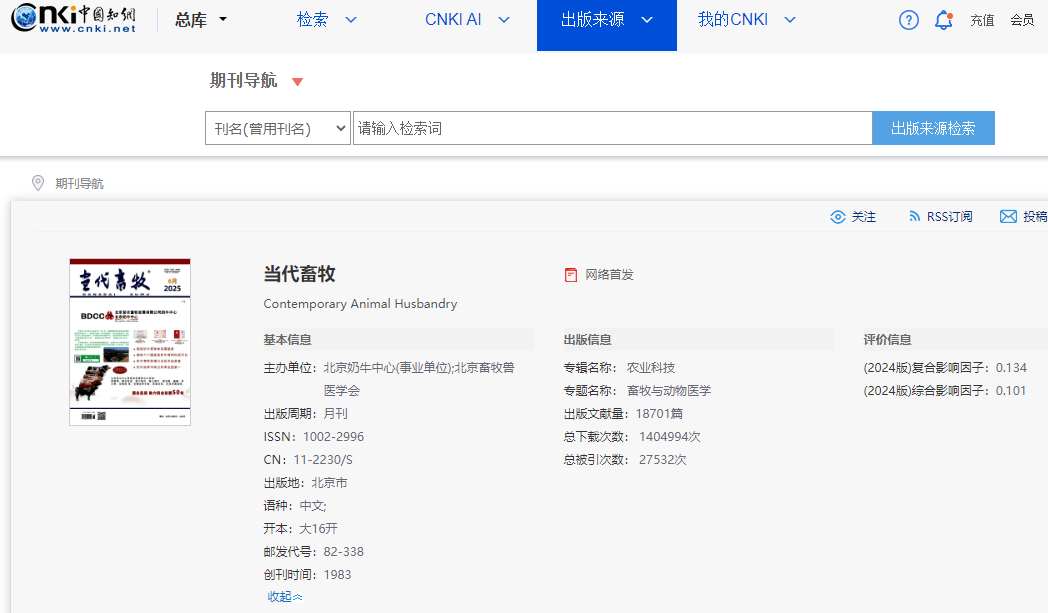Expand the 检索 menu chevron
This screenshot has width=1048, height=613.
pos(351,20)
